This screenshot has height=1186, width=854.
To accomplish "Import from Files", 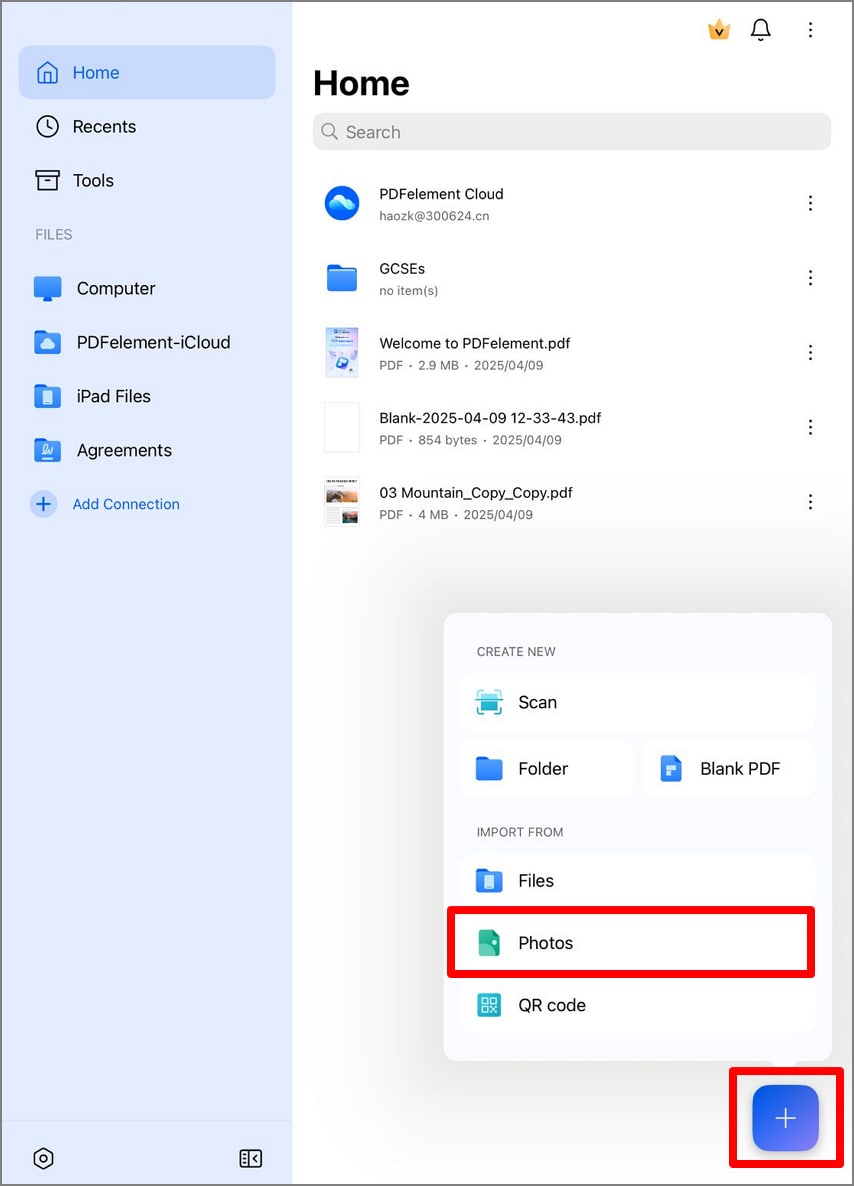I will [637, 880].
